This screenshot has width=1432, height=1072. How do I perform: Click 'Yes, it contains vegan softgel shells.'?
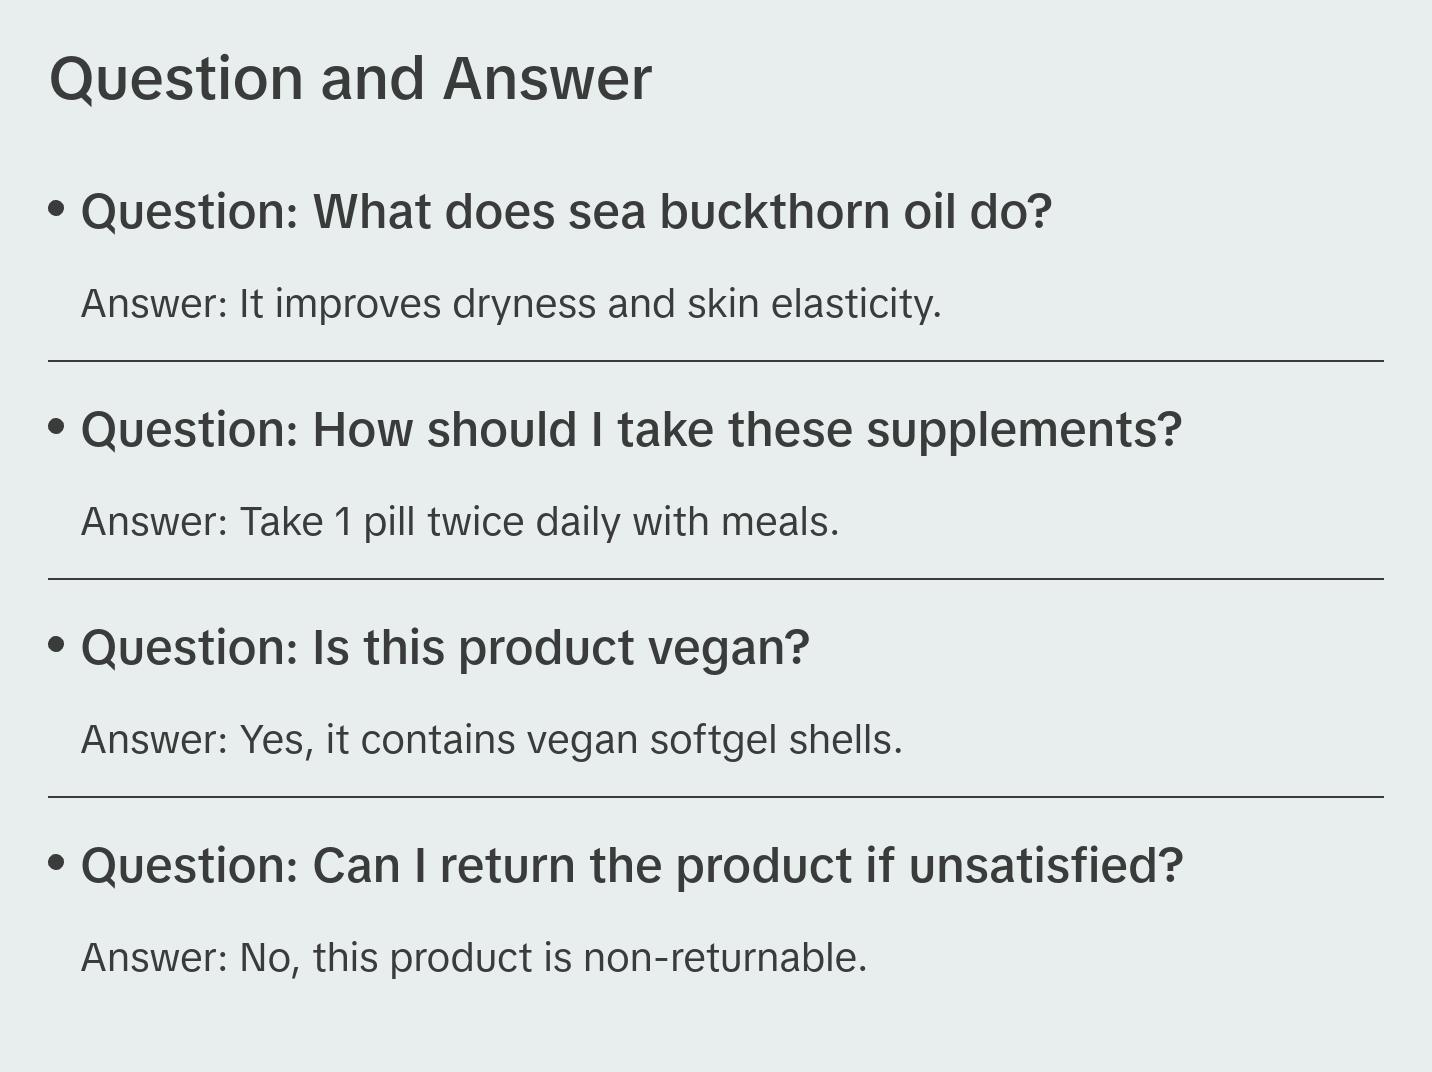tap(571, 740)
